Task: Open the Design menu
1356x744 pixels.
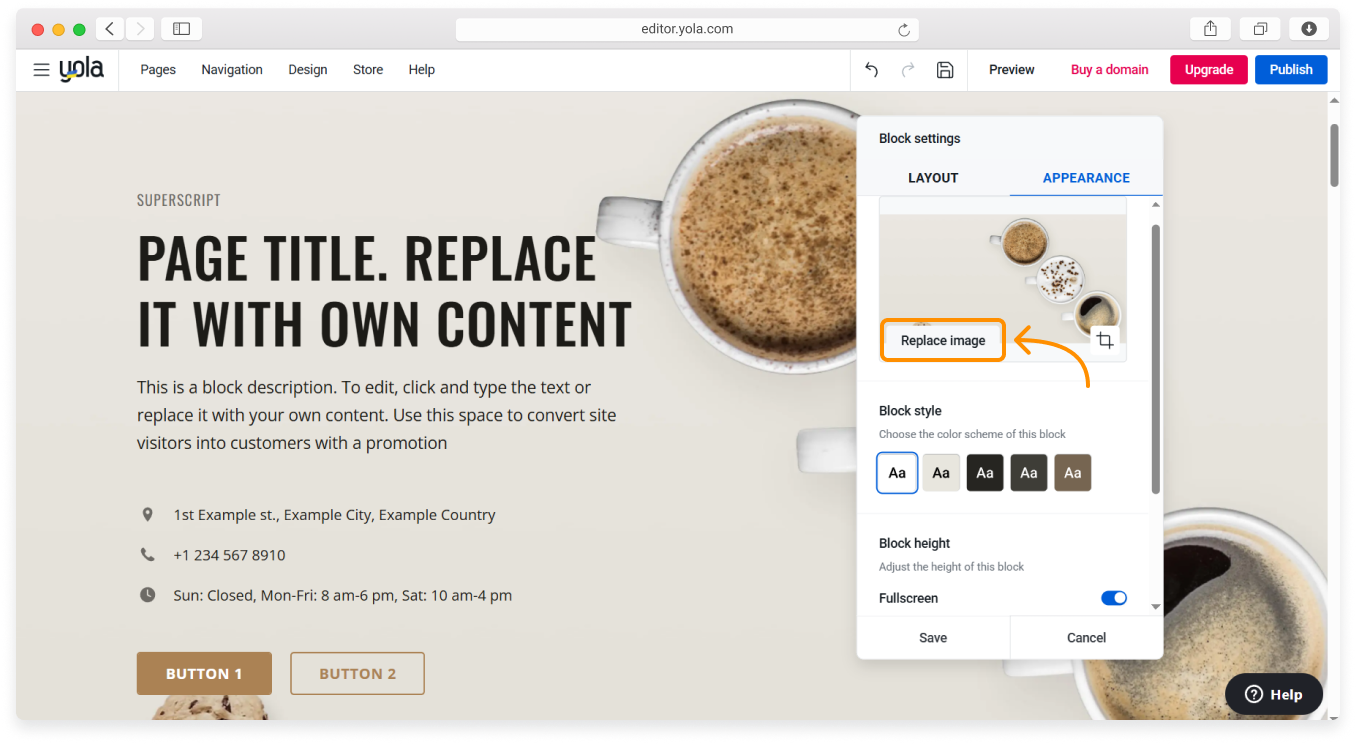Action: (x=307, y=70)
